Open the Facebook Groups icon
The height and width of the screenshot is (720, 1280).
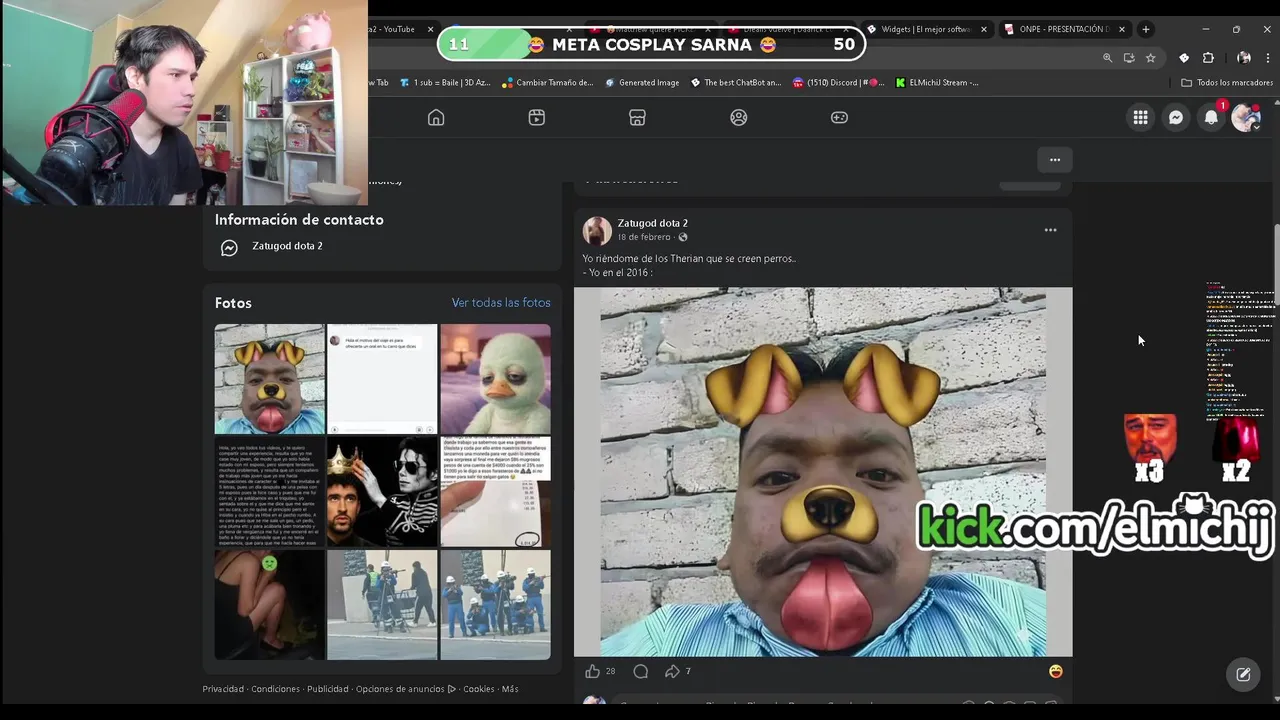coord(738,117)
